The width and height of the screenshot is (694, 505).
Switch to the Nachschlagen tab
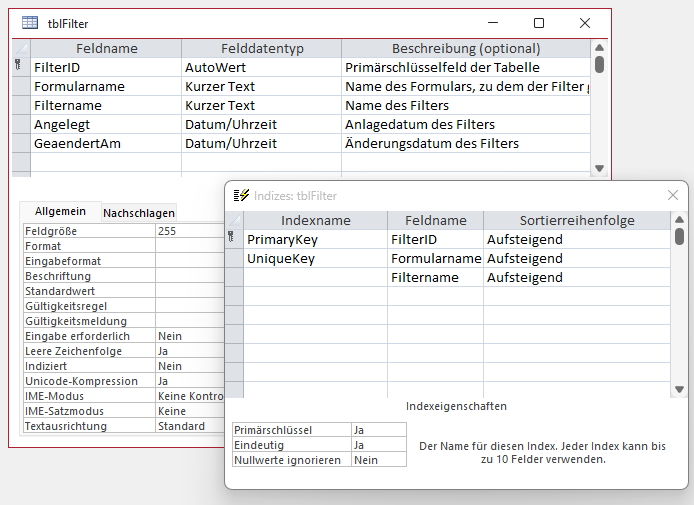click(139, 213)
